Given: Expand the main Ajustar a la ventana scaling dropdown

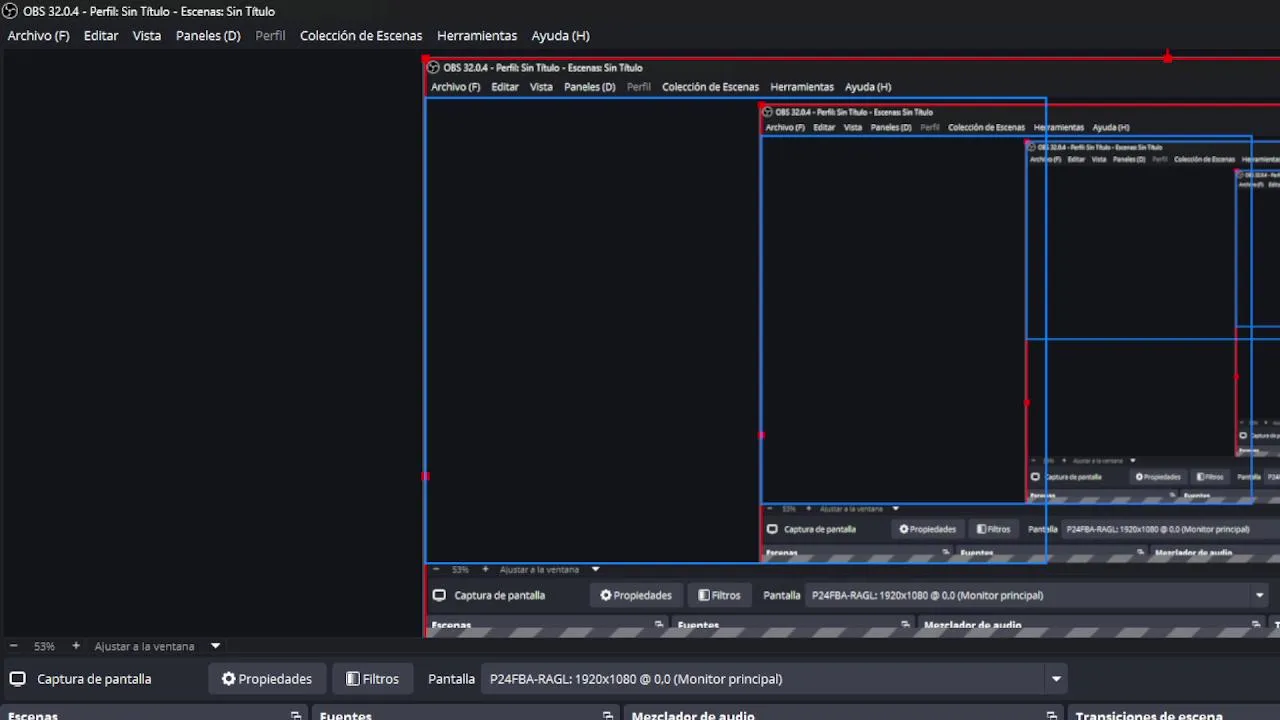Looking at the screenshot, I should (215, 646).
